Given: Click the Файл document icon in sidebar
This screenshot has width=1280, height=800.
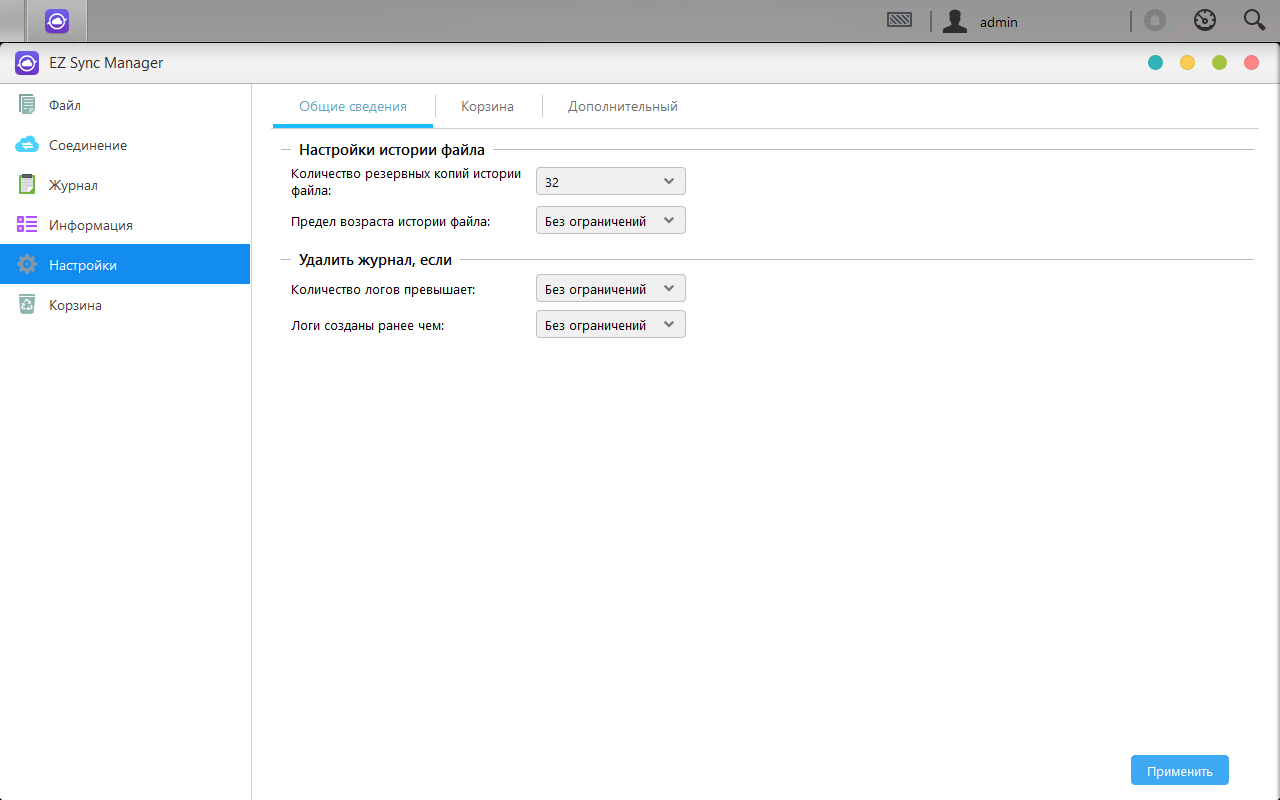Looking at the screenshot, I should (27, 105).
